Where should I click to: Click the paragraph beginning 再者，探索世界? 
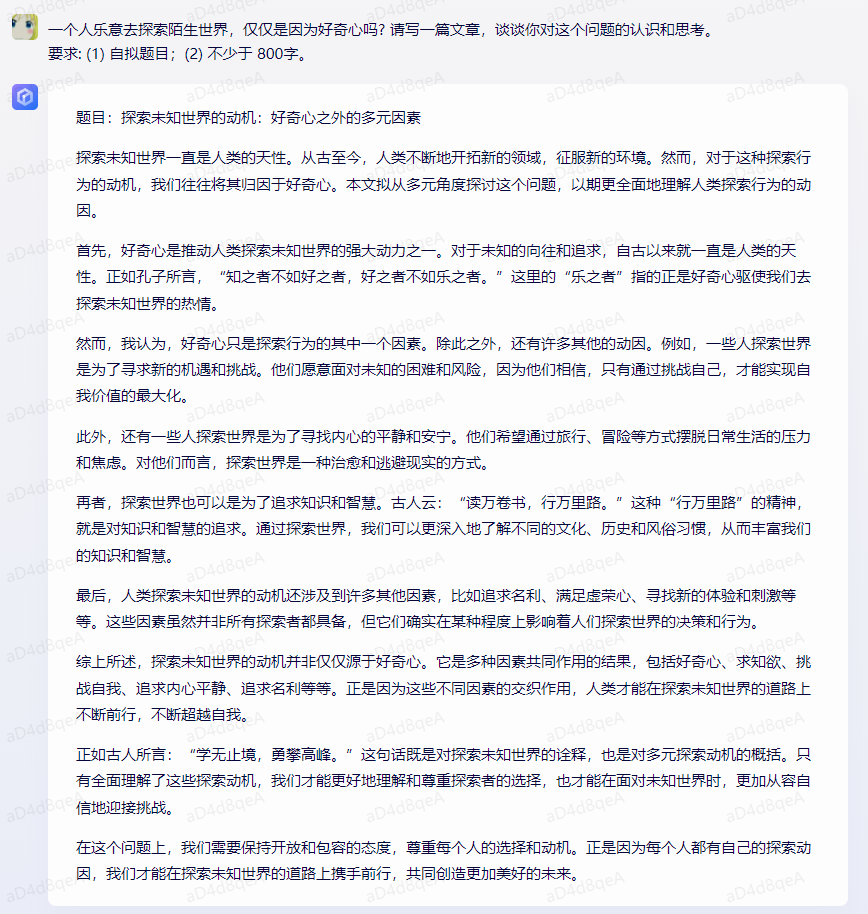tap(443, 529)
